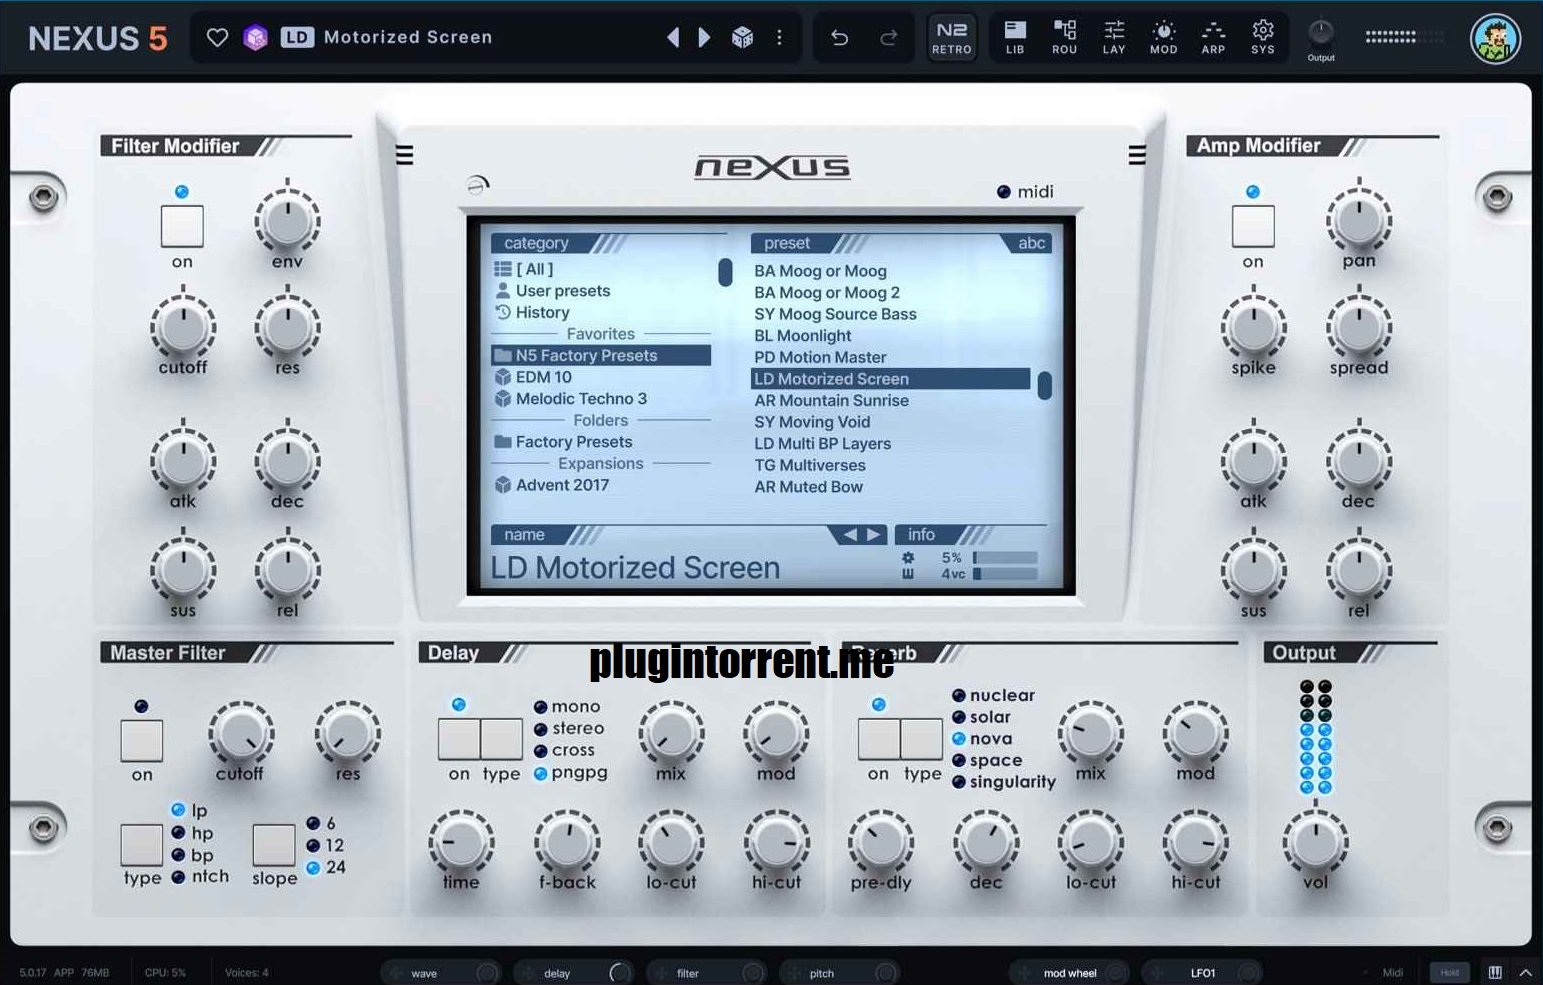The width and height of the screenshot is (1543, 985).
Task: Click the user avatar icon
Action: (x=1495, y=39)
